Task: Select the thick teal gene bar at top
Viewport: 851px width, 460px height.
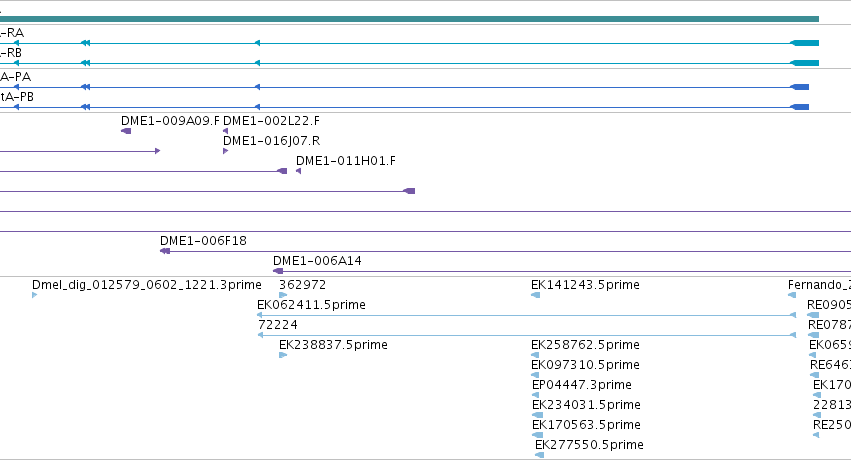Action: [409, 19]
